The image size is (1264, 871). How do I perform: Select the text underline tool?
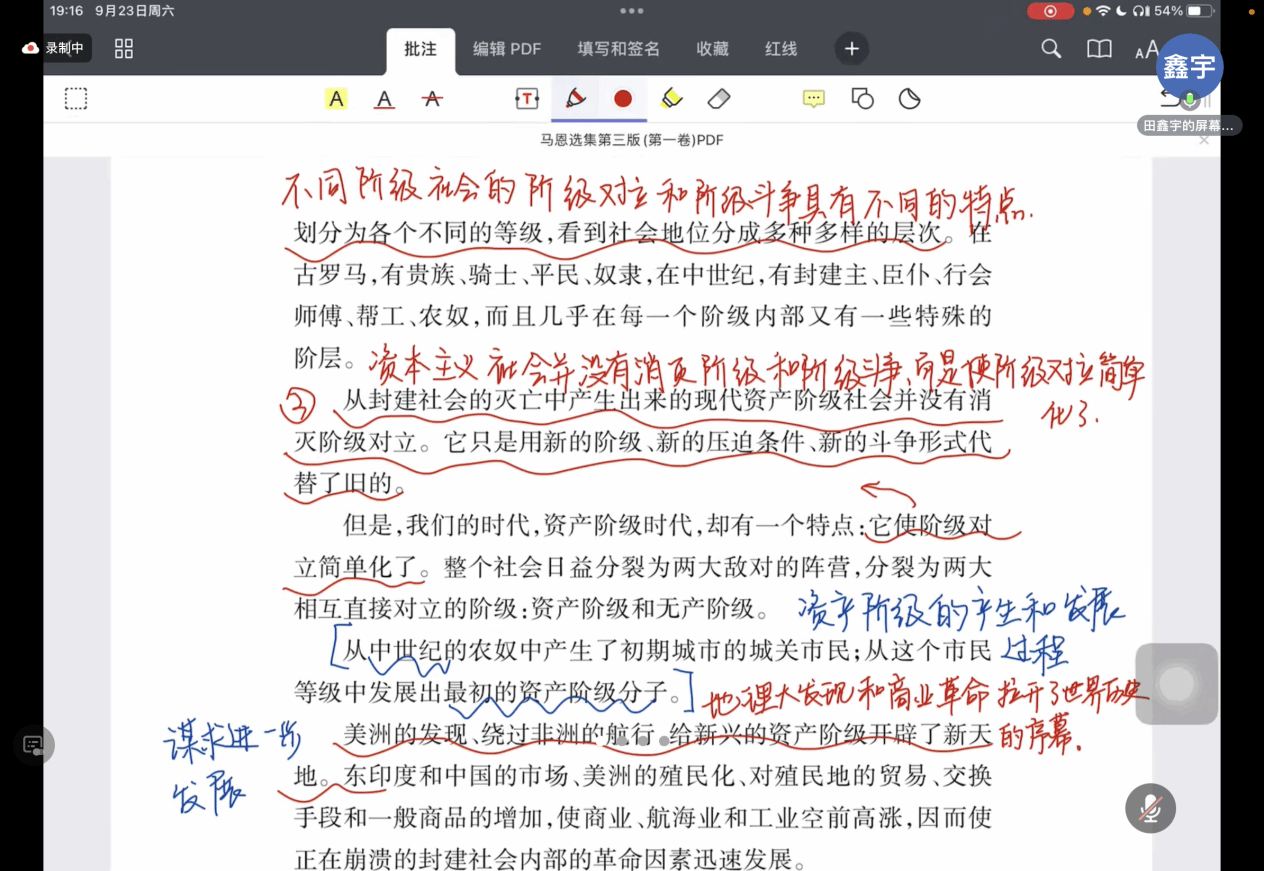point(384,99)
